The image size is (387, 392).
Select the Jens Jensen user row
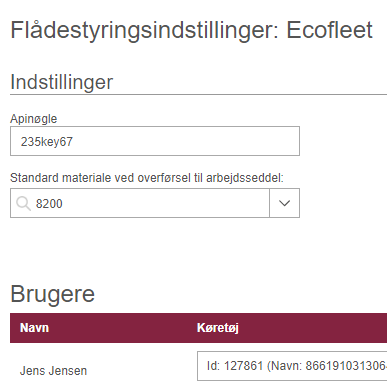pyautogui.click(x=198, y=367)
